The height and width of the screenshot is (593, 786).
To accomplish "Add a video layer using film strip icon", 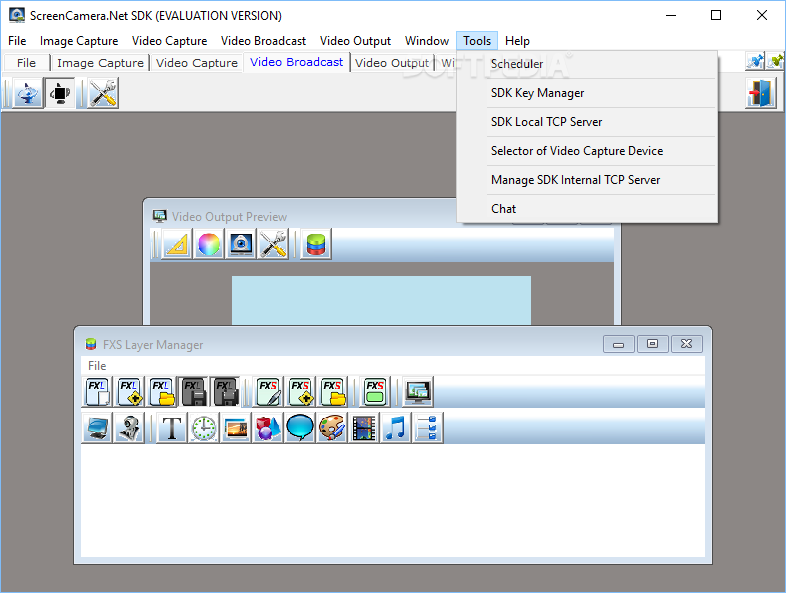I will (364, 428).
